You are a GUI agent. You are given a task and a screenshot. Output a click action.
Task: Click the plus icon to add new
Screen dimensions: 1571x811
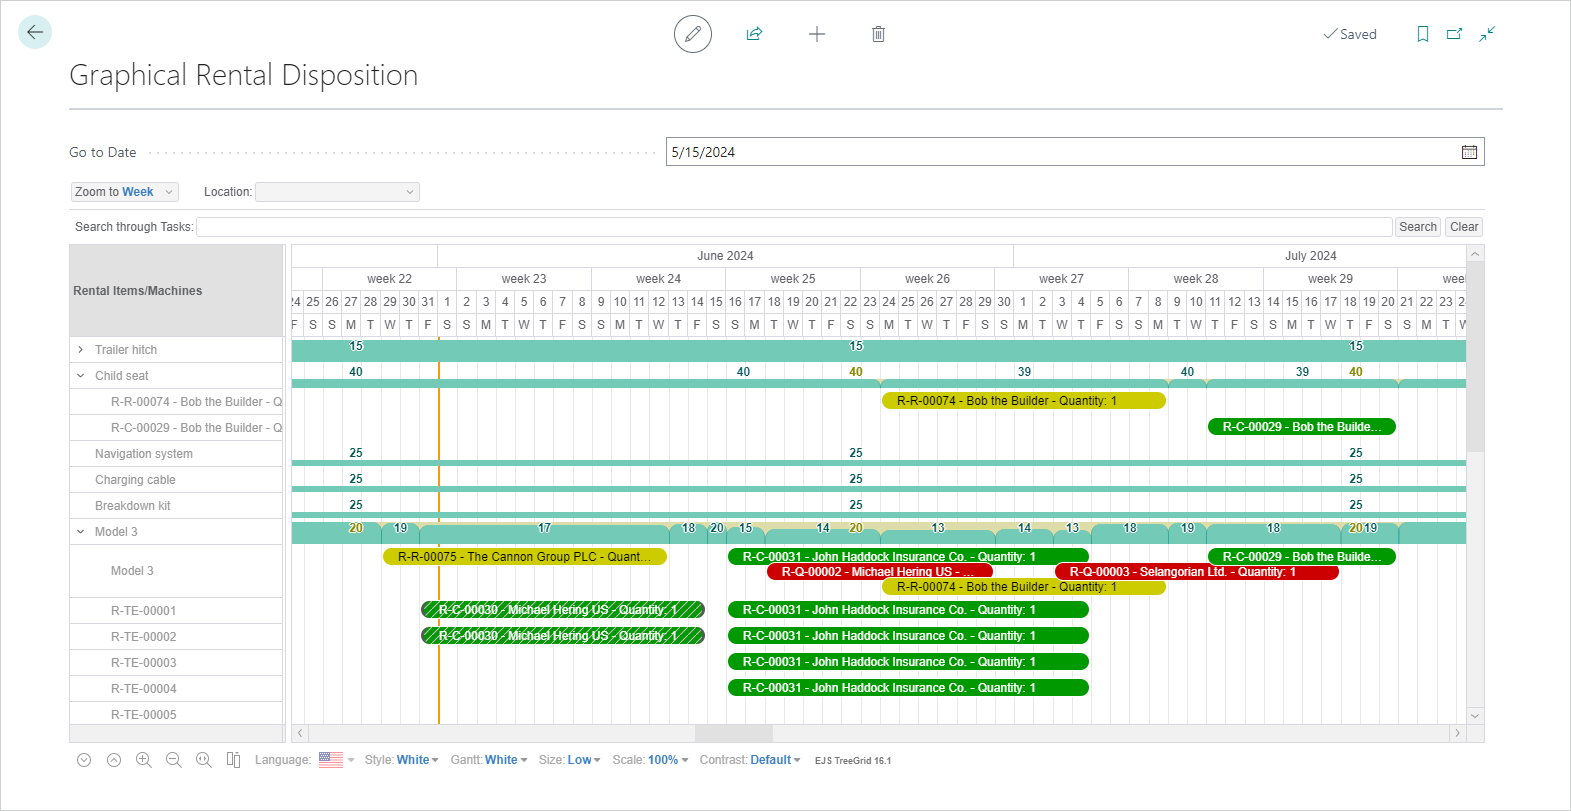816,34
